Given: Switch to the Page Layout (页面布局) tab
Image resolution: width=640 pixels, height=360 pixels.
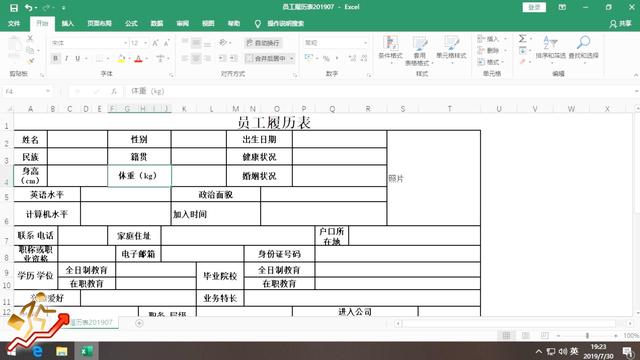Looking at the screenshot, I should point(99,24).
